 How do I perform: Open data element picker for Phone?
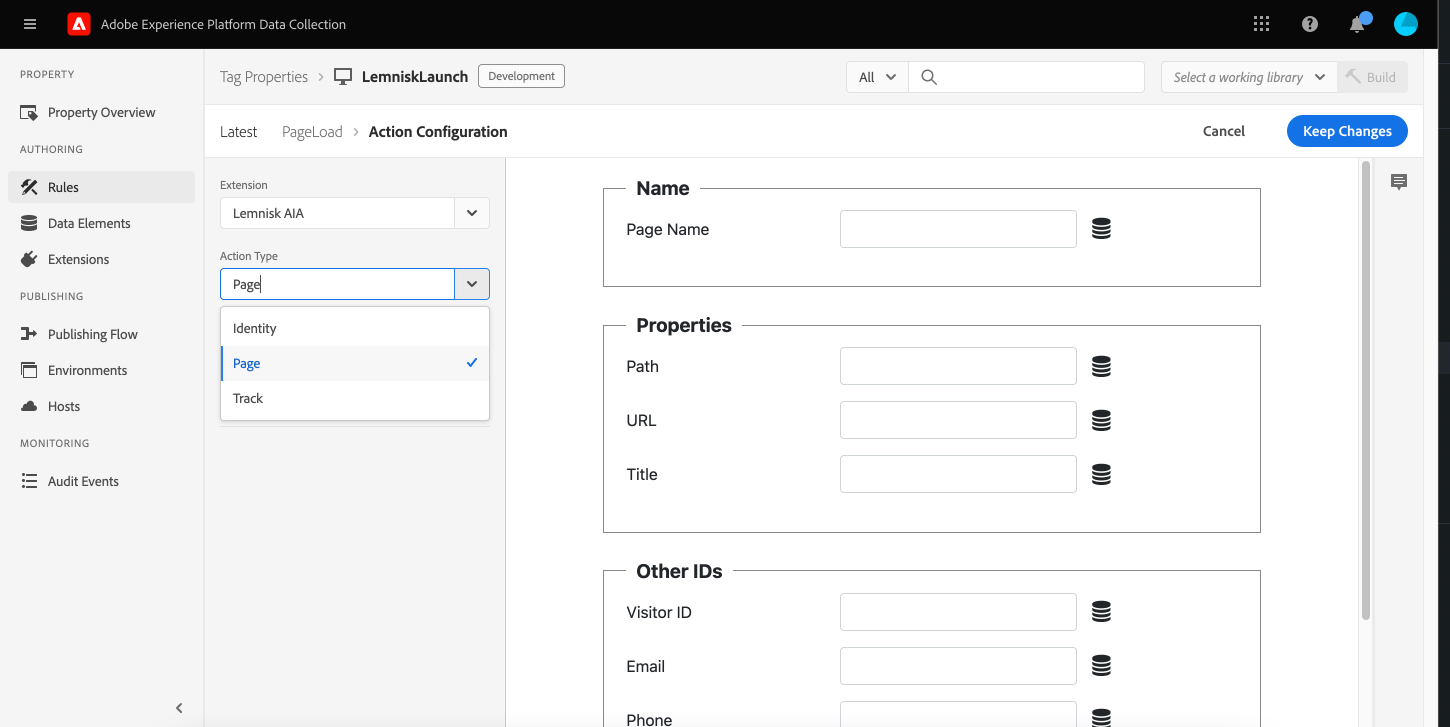click(x=1101, y=717)
